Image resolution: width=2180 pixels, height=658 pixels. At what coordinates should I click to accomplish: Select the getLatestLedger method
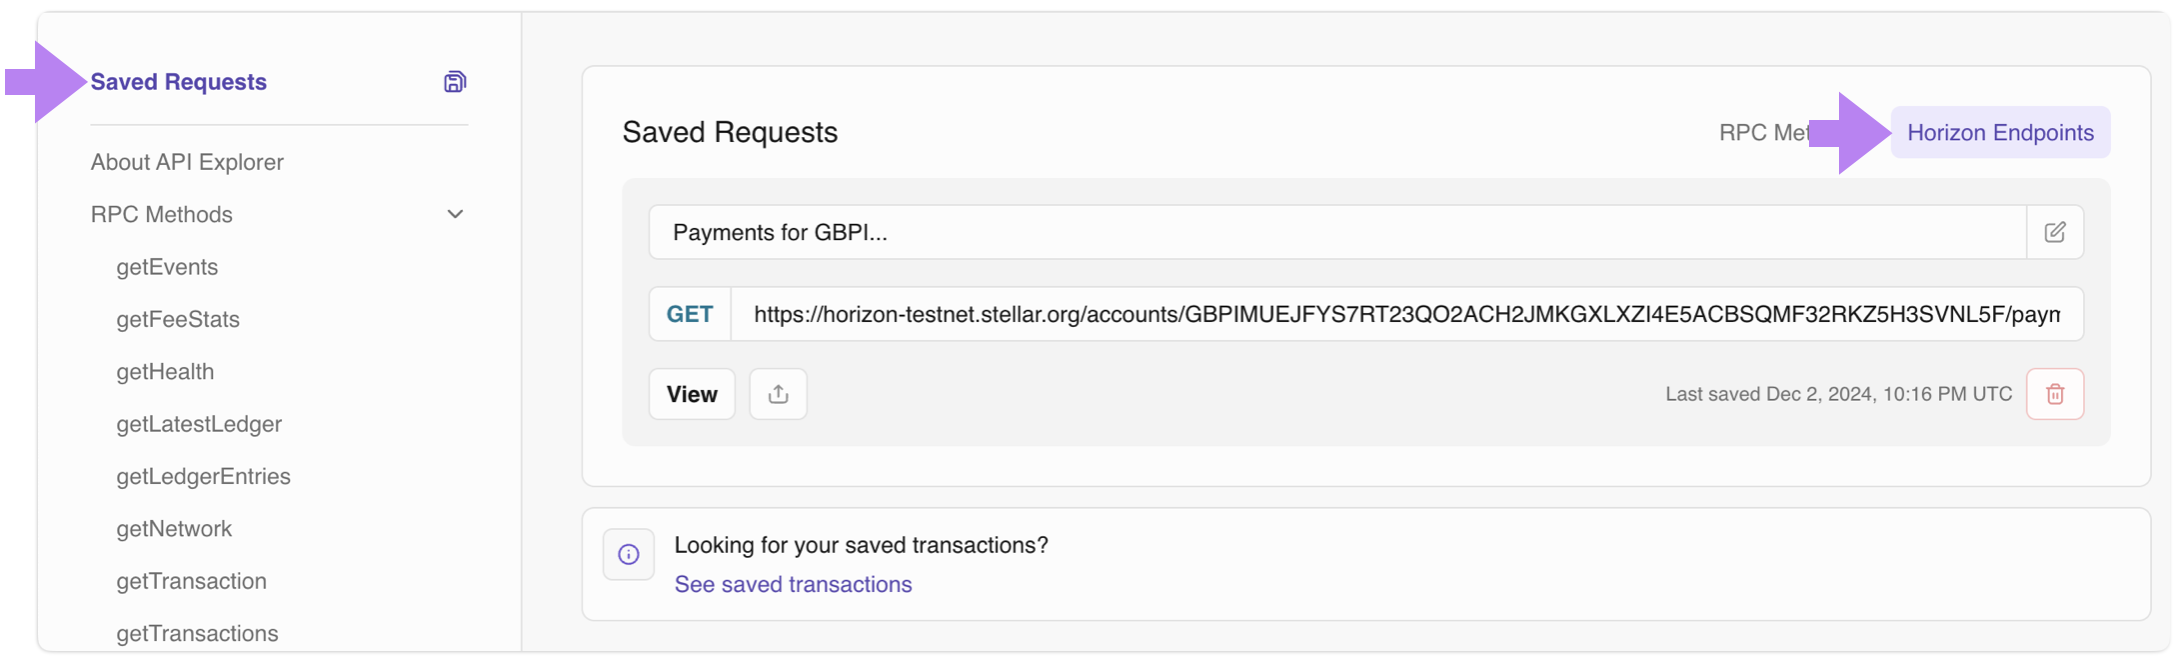click(199, 424)
